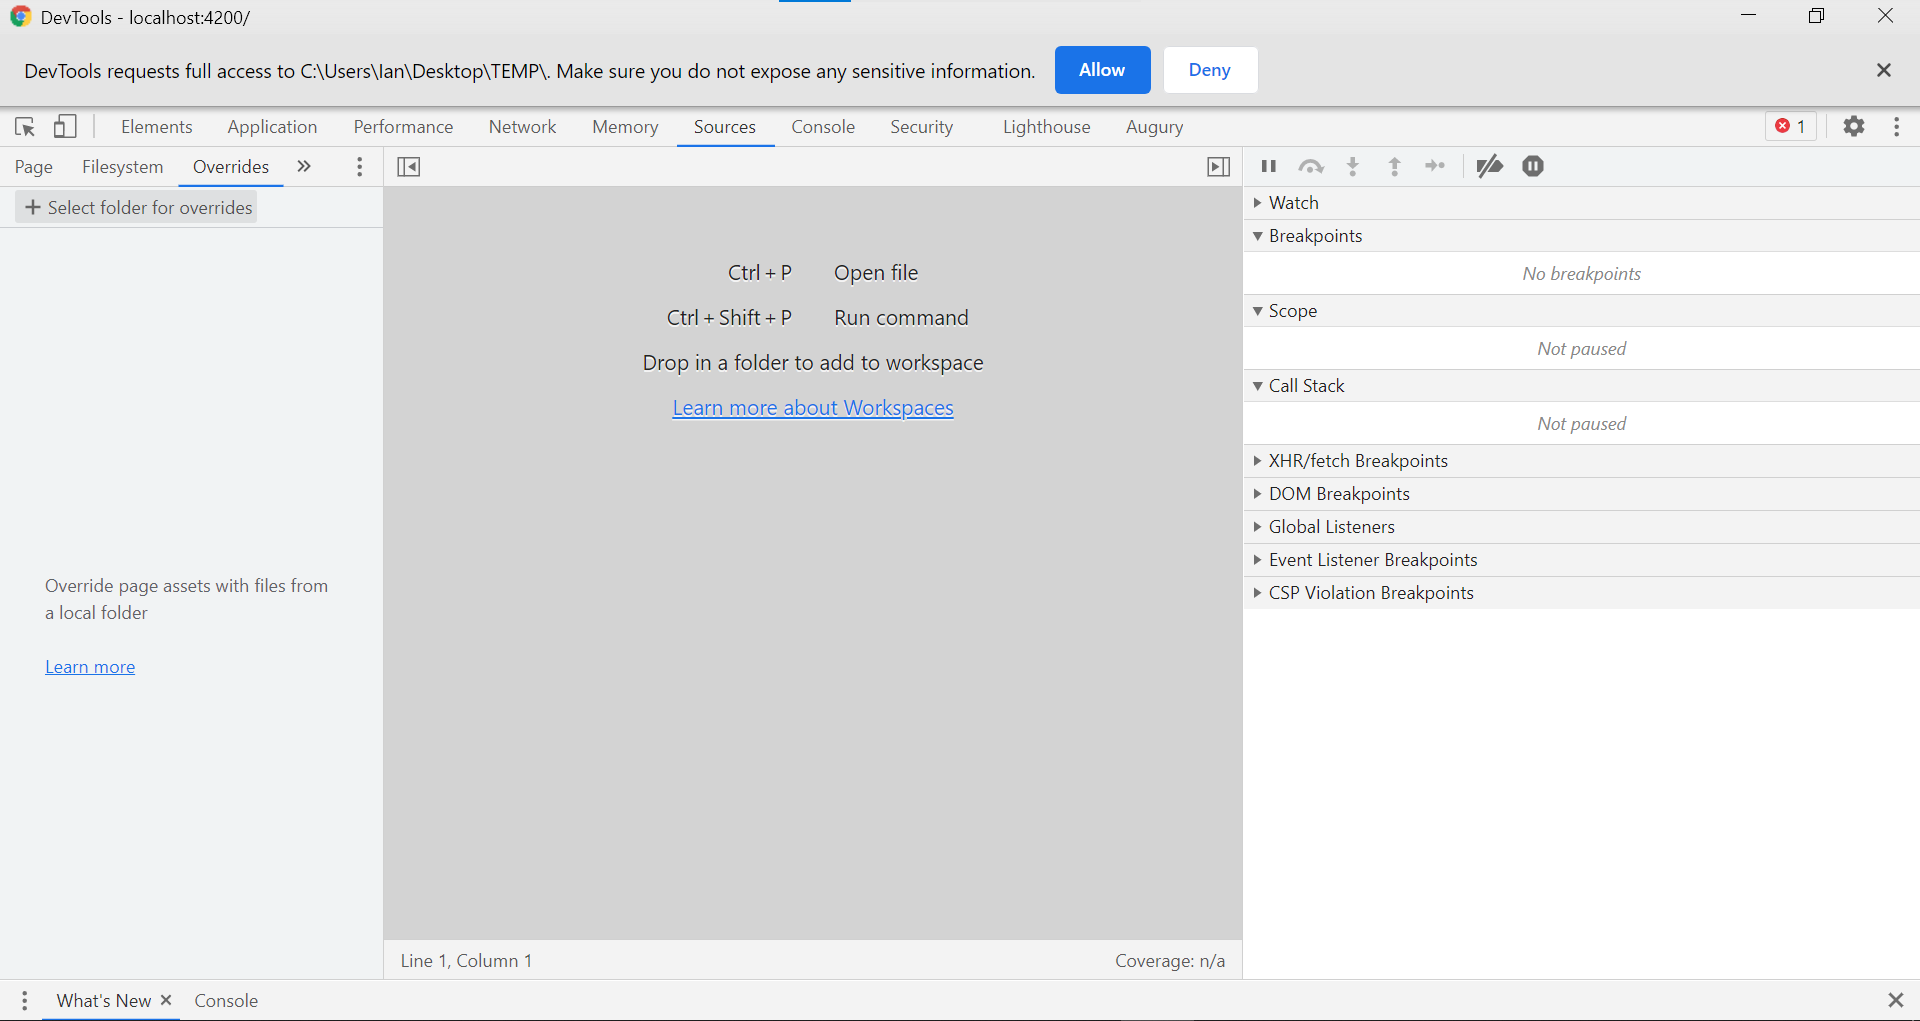Open the drawer three-dot menu
Viewport: 1920px width, 1021px height.
pyautogui.click(x=25, y=1000)
